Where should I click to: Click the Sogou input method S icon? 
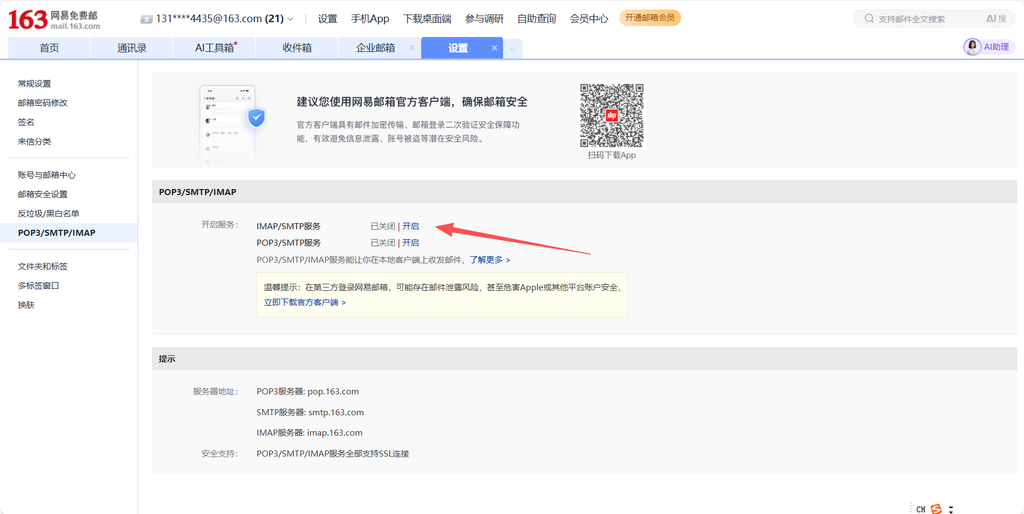point(937,509)
